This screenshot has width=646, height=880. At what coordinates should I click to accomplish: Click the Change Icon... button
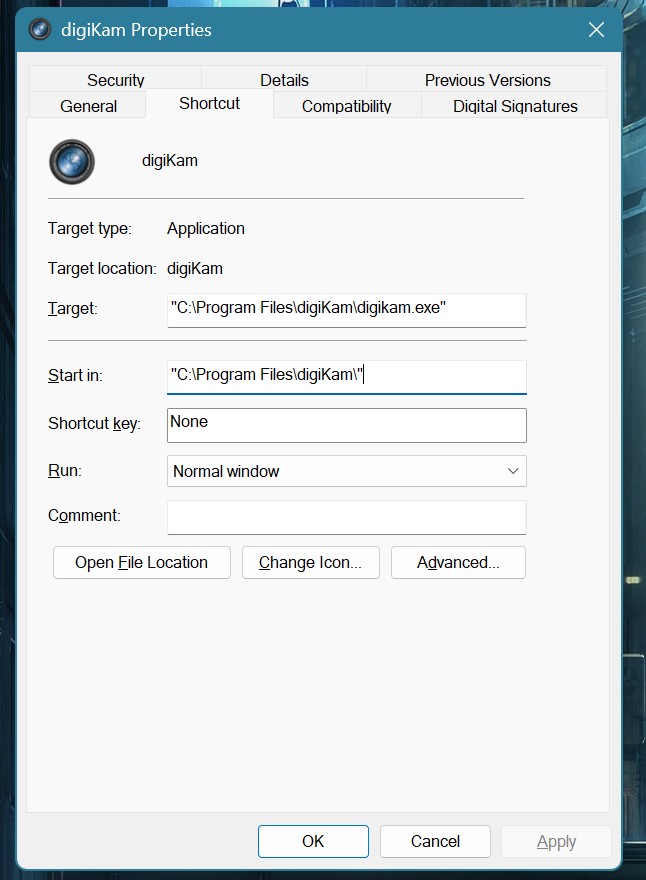[310, 562]
